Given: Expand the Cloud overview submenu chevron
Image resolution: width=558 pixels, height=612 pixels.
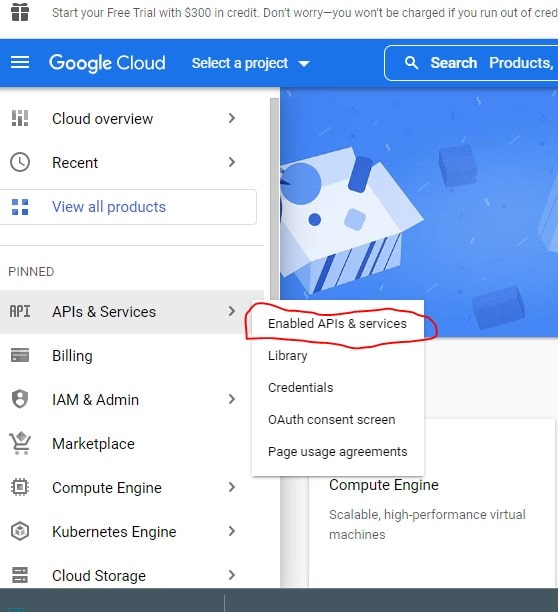Looking at the screenshot, I should pyautogui.click(x=232, y=118).
